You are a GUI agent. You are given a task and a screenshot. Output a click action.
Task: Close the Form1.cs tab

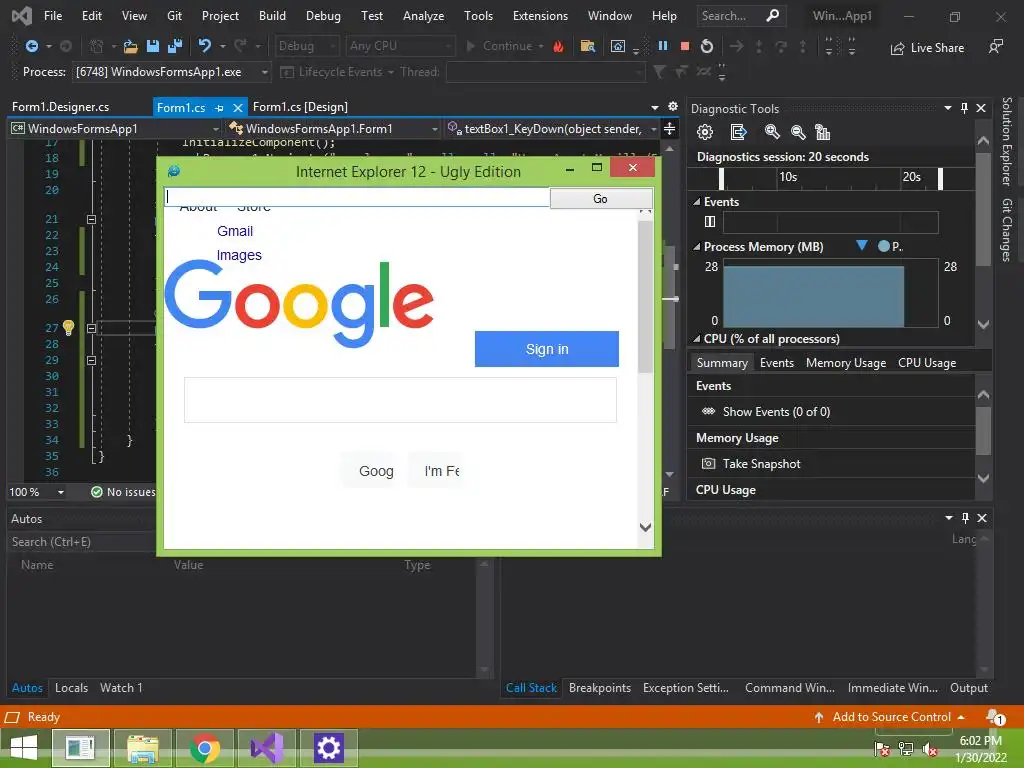click(x=238, y=108)
